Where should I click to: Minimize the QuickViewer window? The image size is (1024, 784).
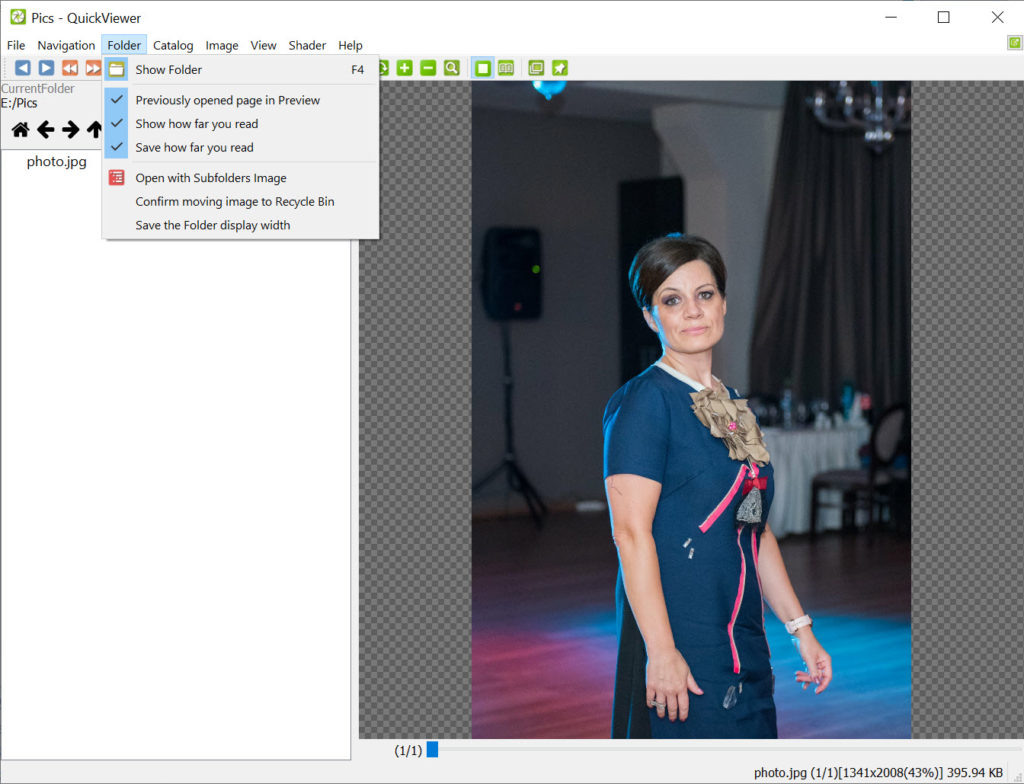(x=891, y=17)
